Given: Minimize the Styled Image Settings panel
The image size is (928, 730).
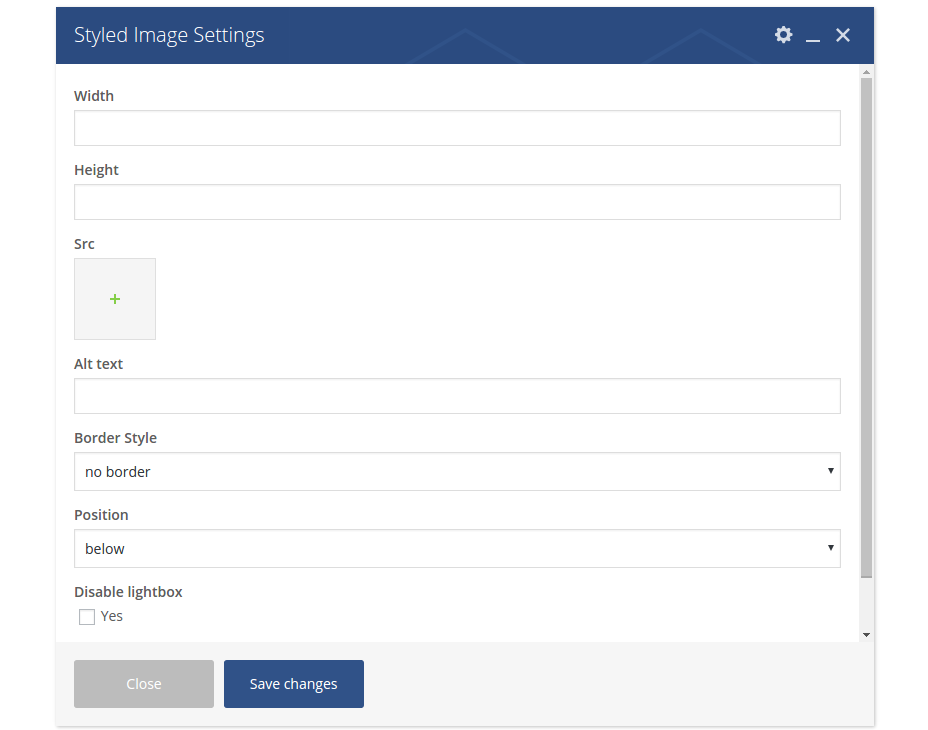Looking at the screenshot, I should [x=813, y=36].
